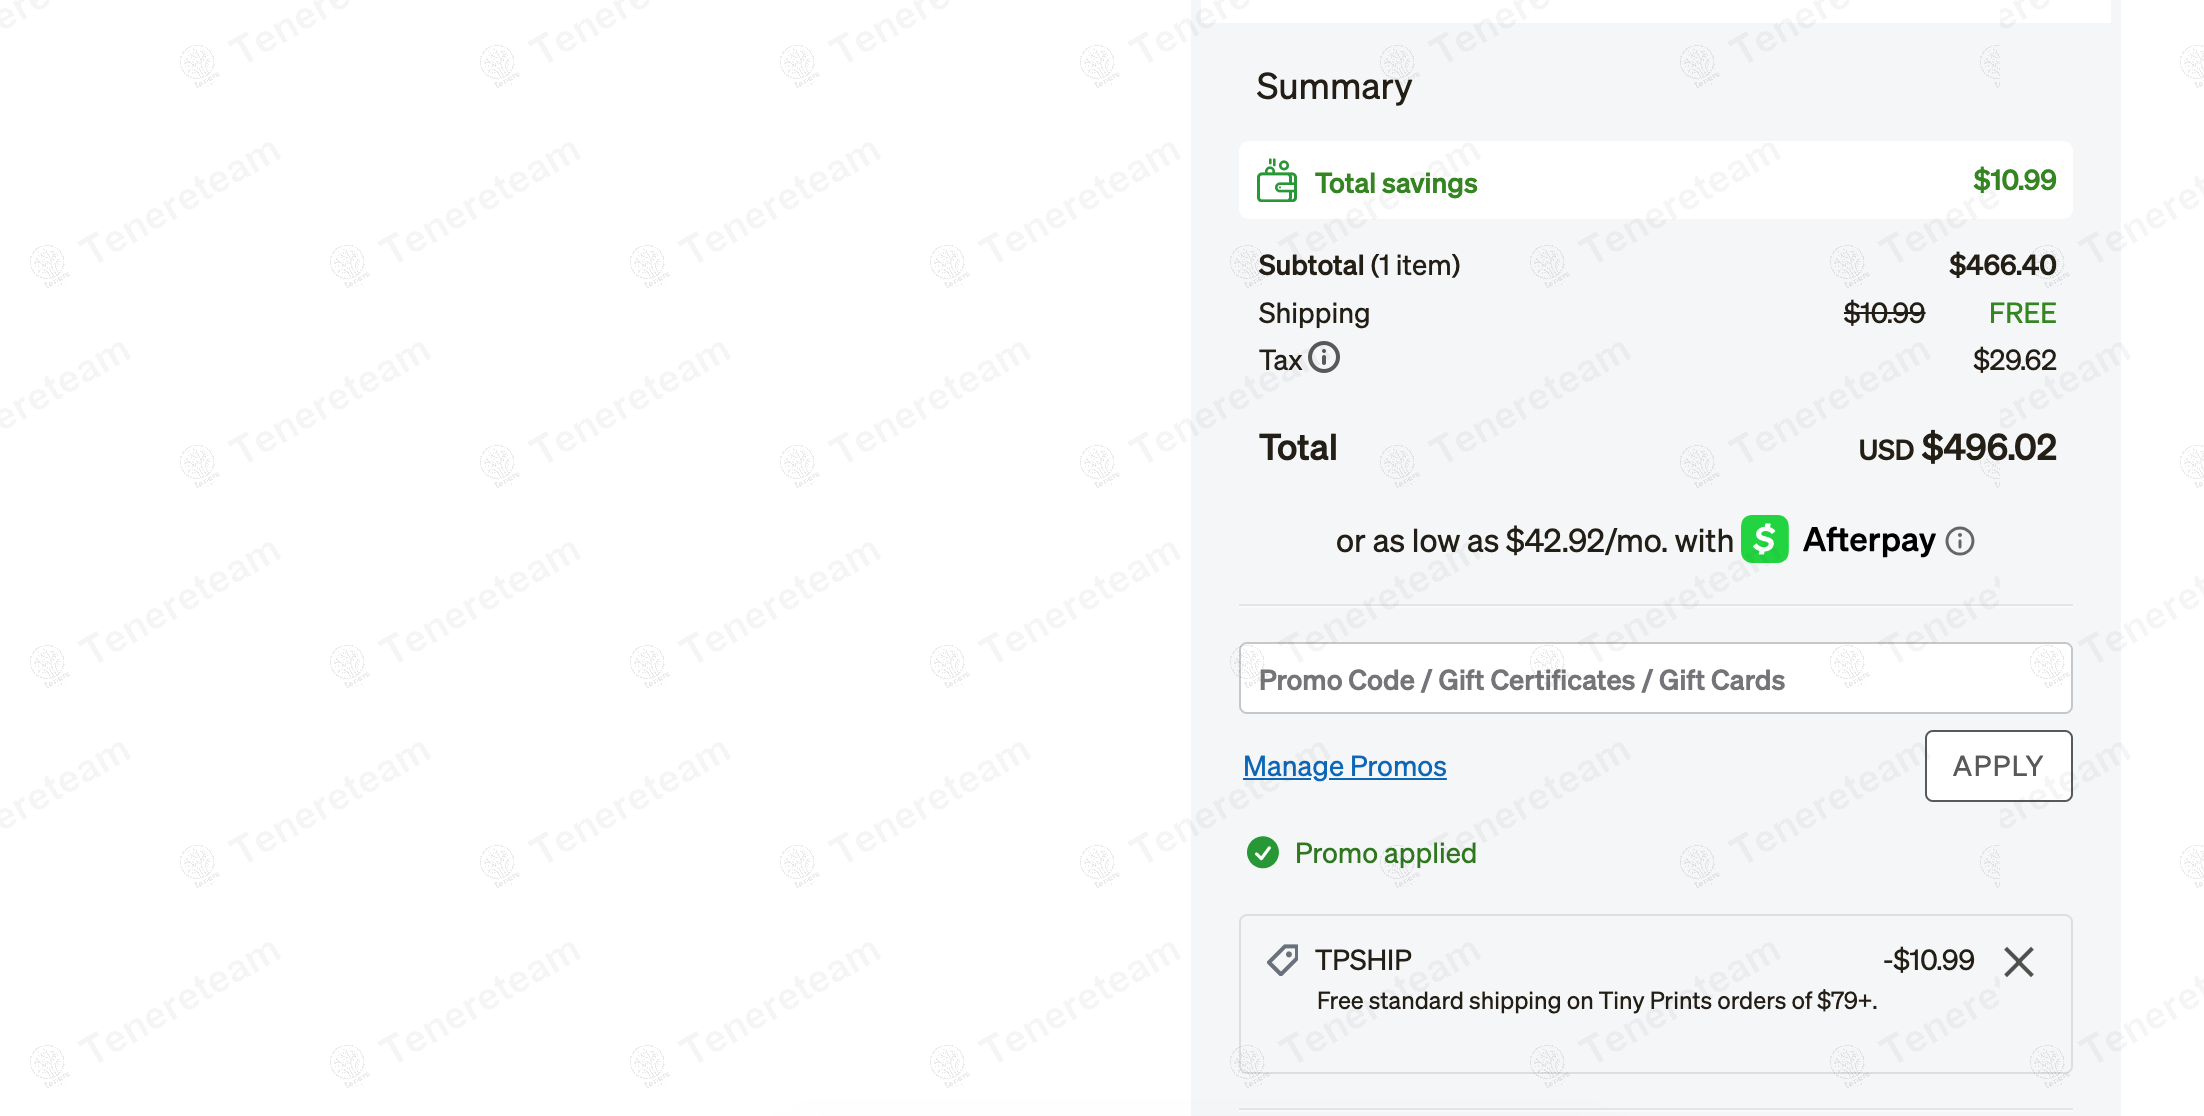The width and height of the screenshot is (2204, 1116).
Task: Click the TPSHIP promo code name
Action: (x=1363, y=960)
